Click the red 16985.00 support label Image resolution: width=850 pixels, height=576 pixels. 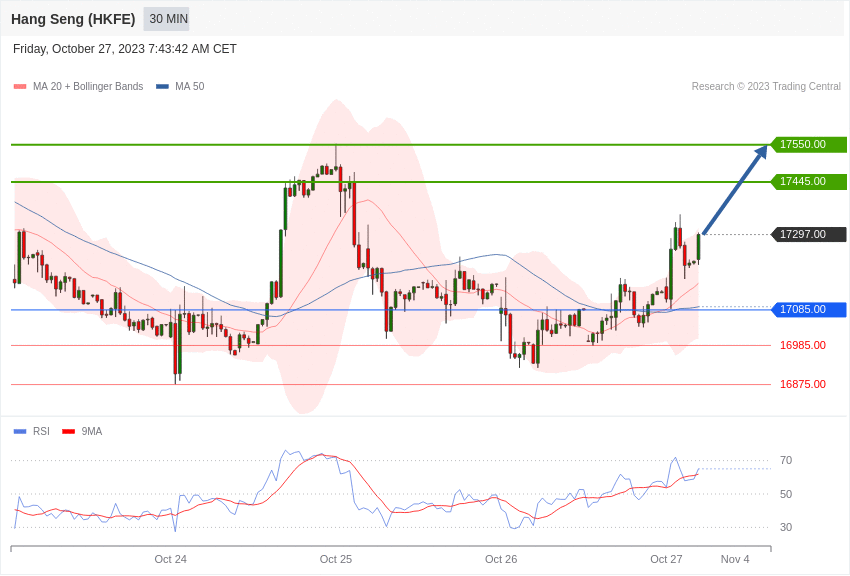[x=803, y=345]
